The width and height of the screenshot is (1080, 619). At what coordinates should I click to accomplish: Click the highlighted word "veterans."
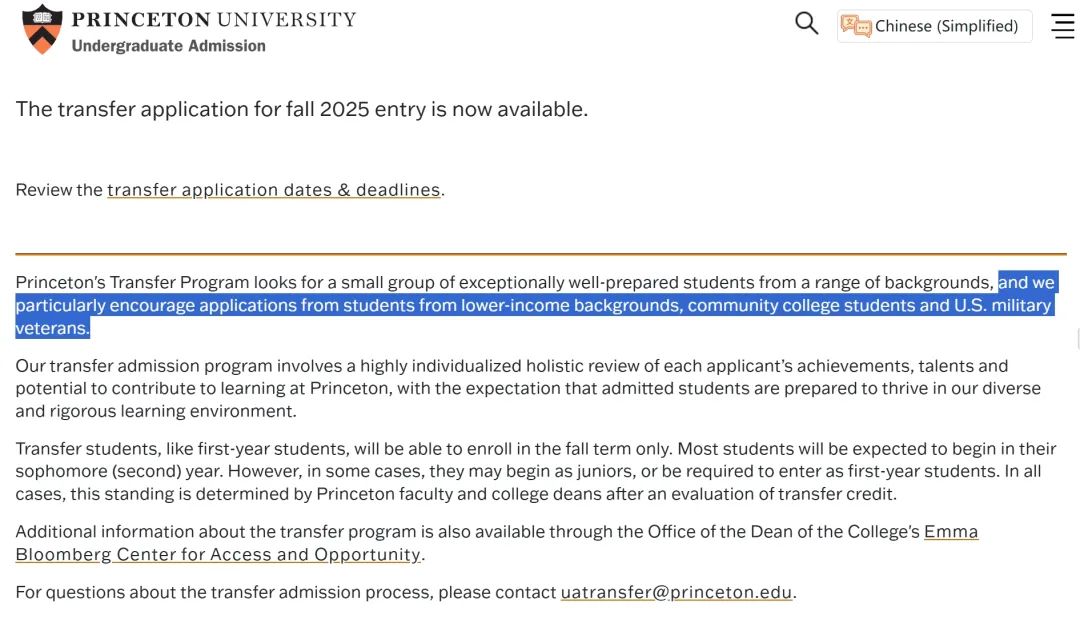pyautogui.click(x=52, y=328)
